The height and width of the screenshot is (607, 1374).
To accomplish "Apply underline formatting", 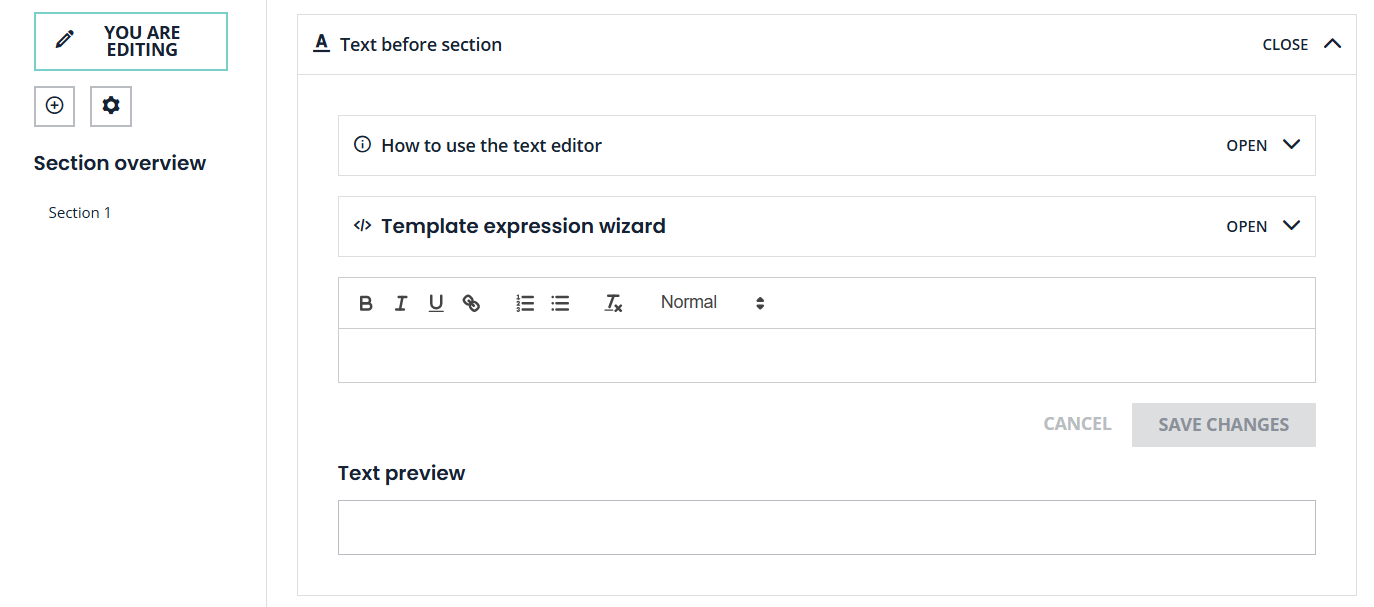I will tap(436, 303).
